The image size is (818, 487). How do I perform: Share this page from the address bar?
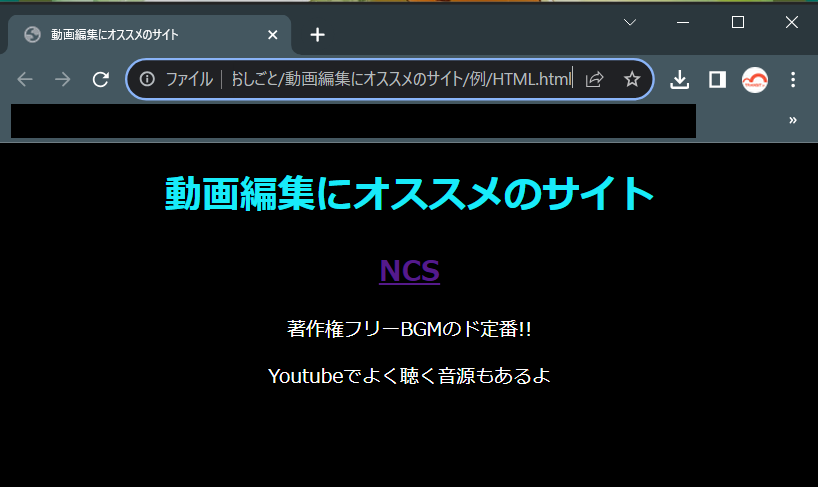(x=594, y=80)
